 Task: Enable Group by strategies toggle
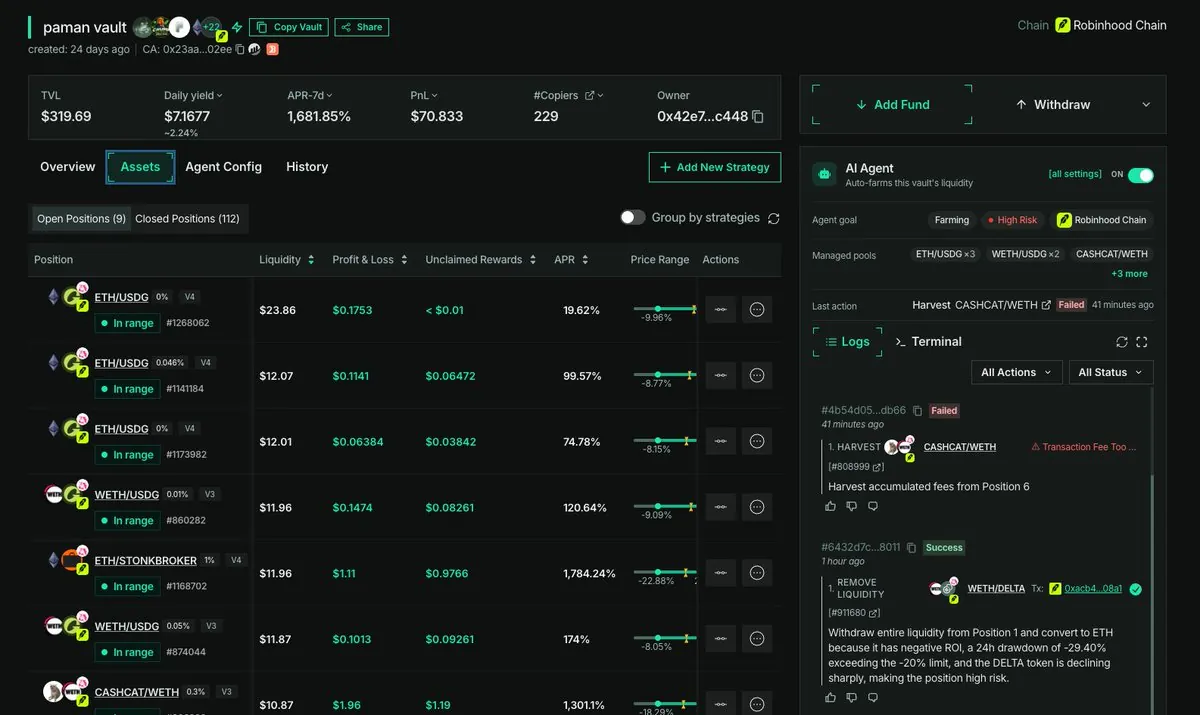(633, 217)
